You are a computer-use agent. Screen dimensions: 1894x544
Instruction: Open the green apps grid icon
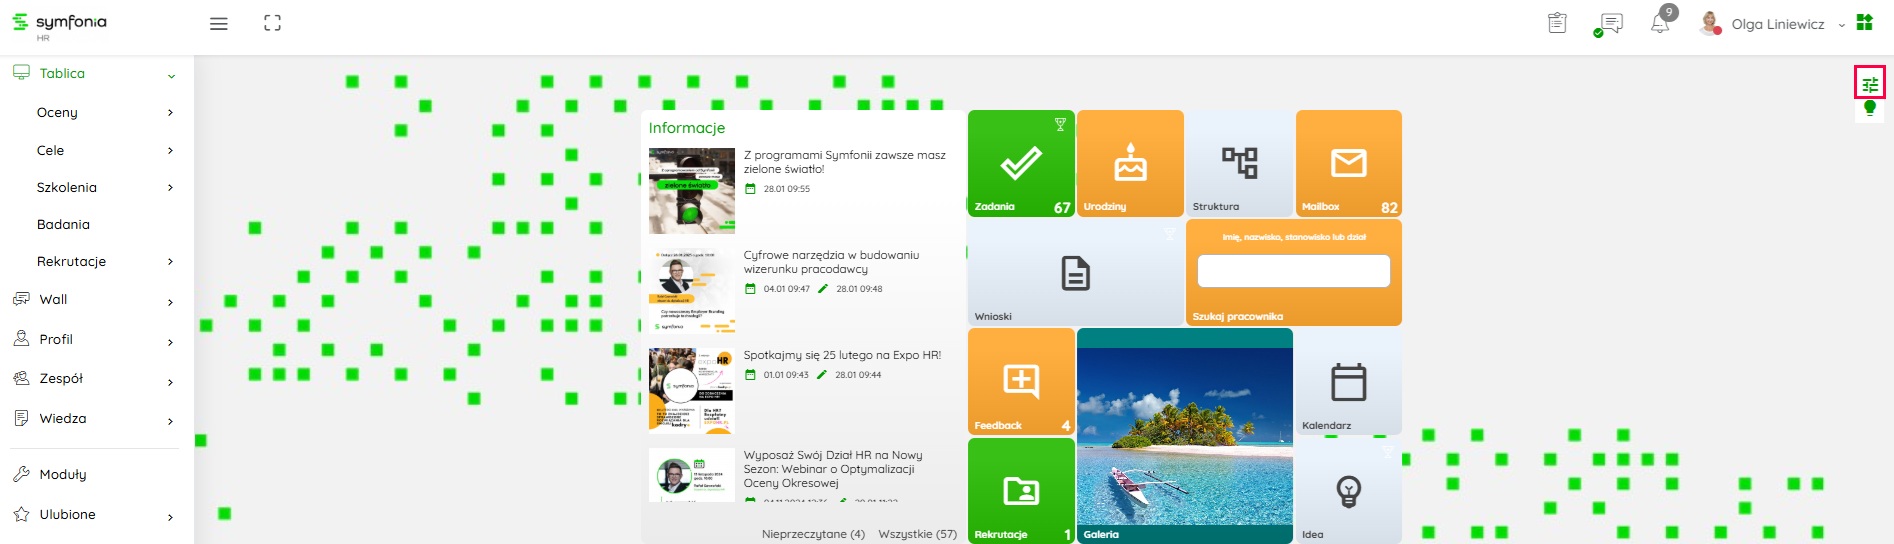(x=1864, y=23)
